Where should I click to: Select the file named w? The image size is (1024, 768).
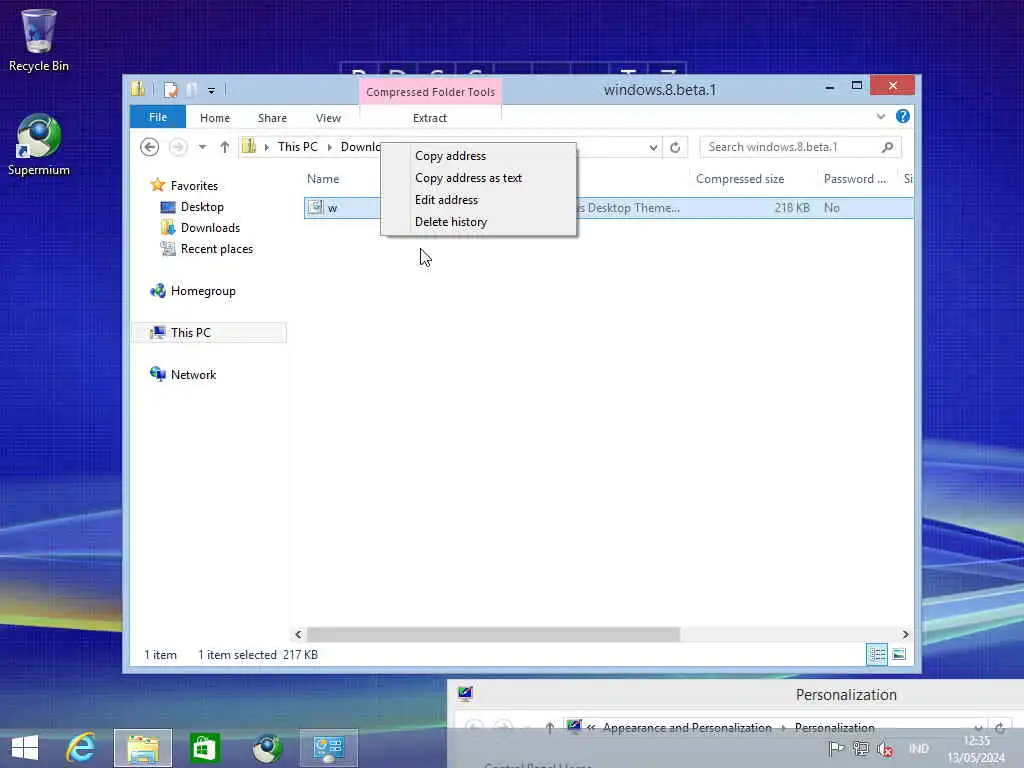(332, 208)
